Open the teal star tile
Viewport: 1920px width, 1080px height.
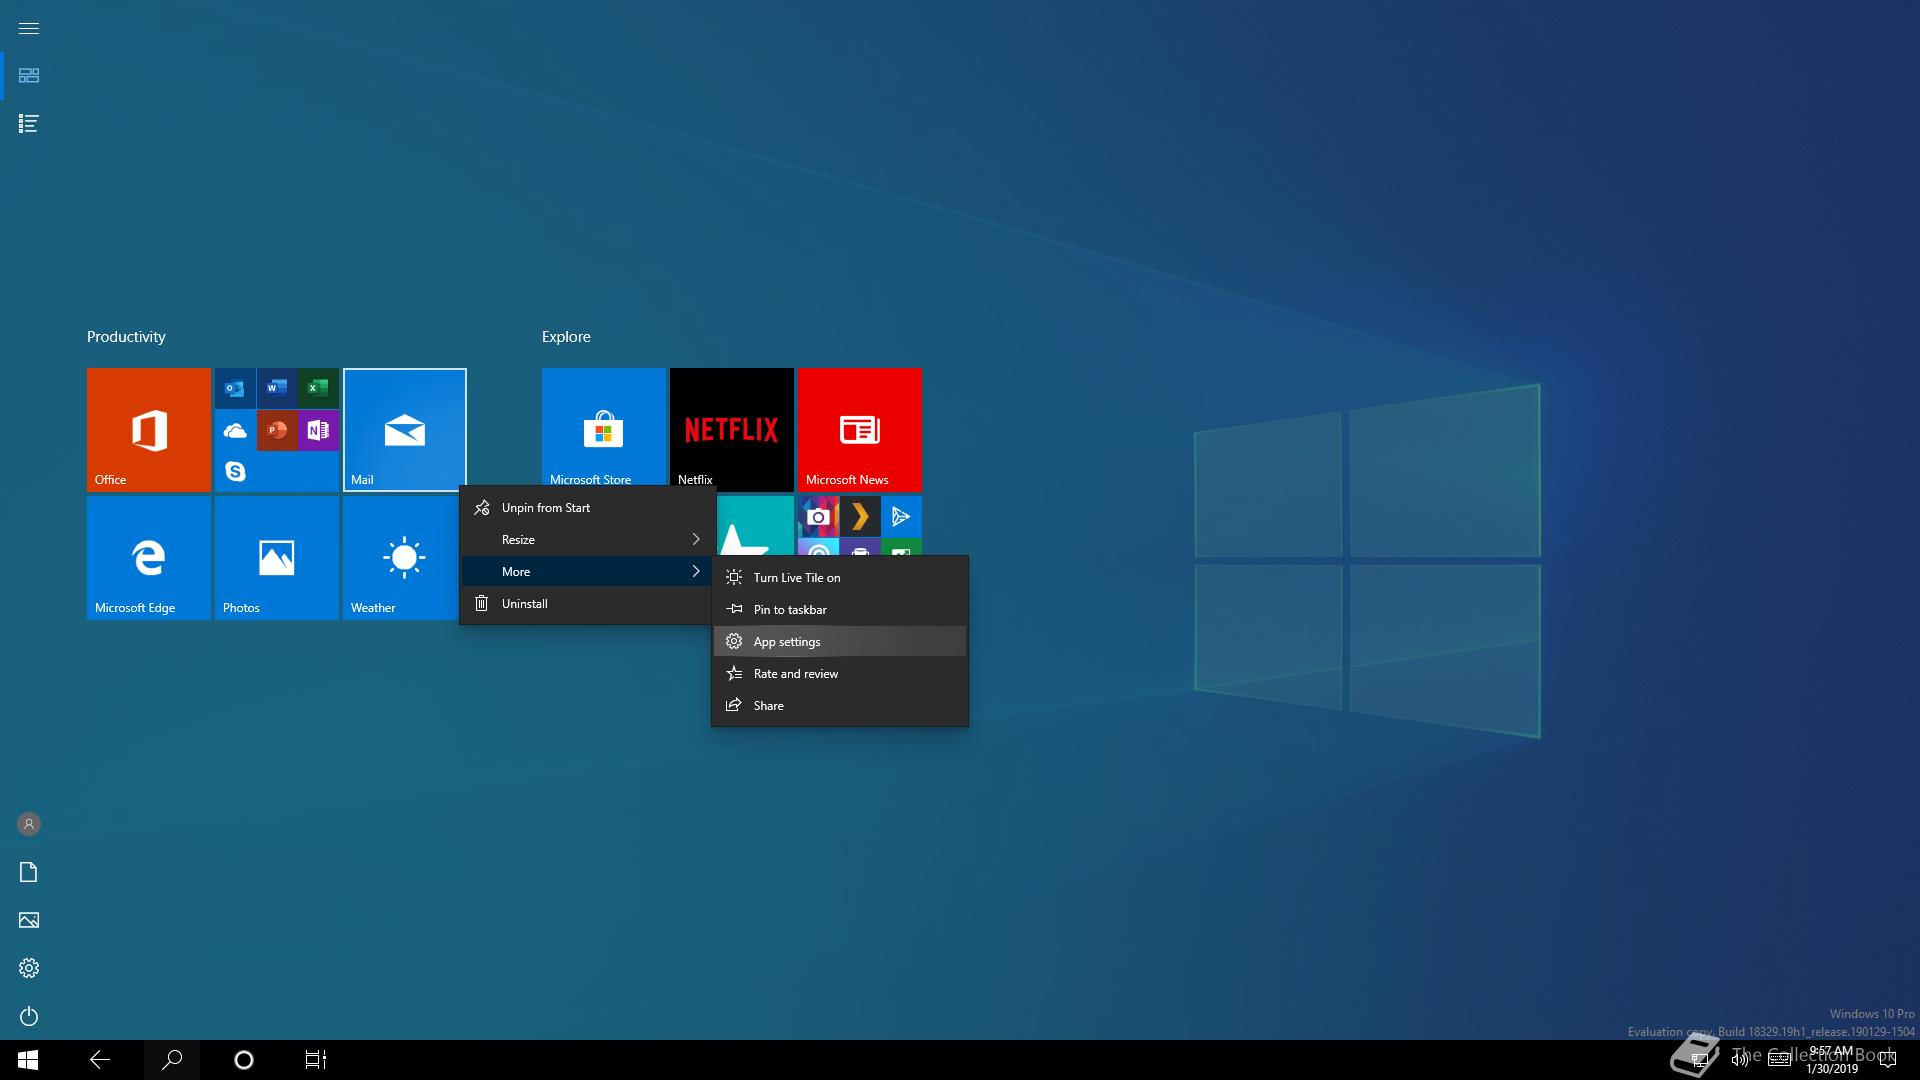tap(755, 525)
